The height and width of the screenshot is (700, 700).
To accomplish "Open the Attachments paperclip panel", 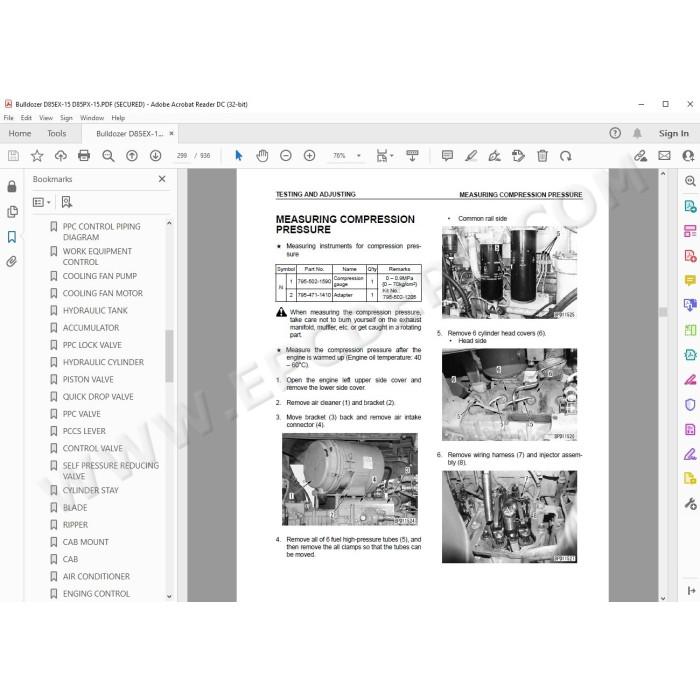I will pos(12,262).
